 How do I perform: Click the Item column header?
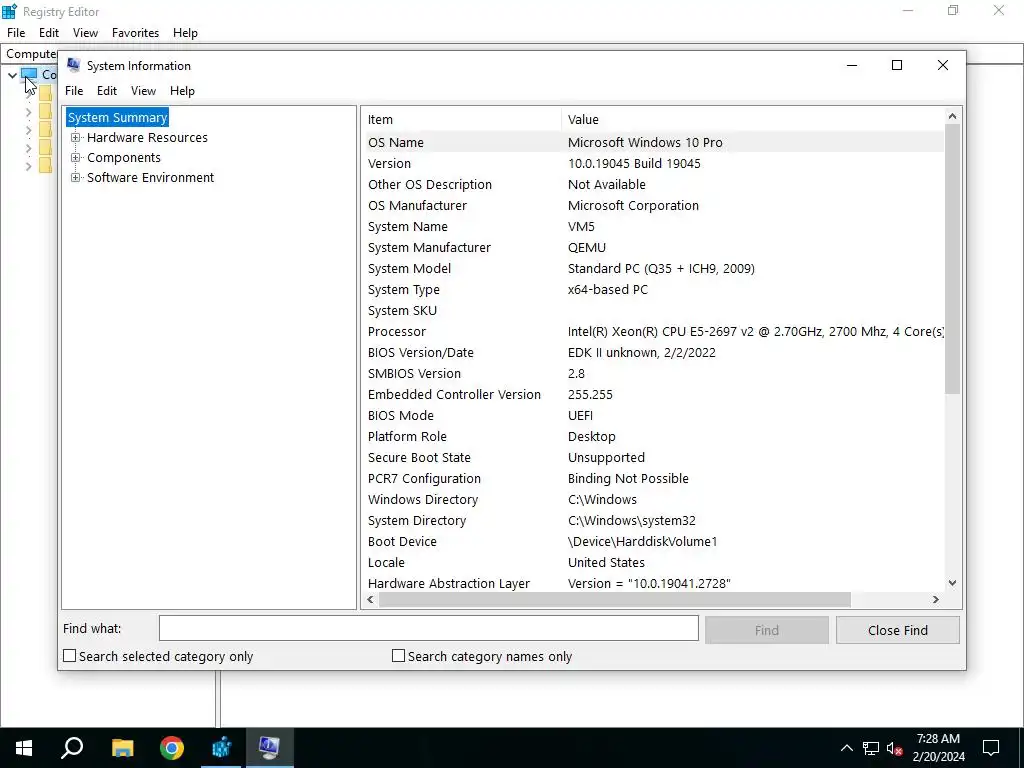coord(462,120)
